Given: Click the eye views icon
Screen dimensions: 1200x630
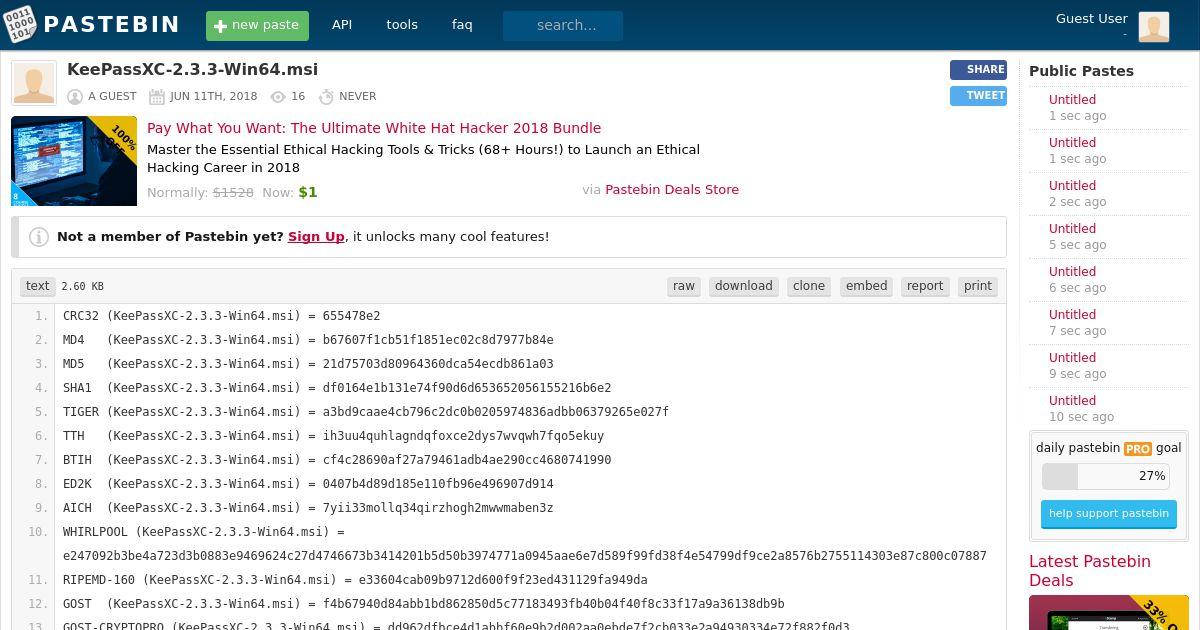Looking at the screenshot, I should point(278,97).
